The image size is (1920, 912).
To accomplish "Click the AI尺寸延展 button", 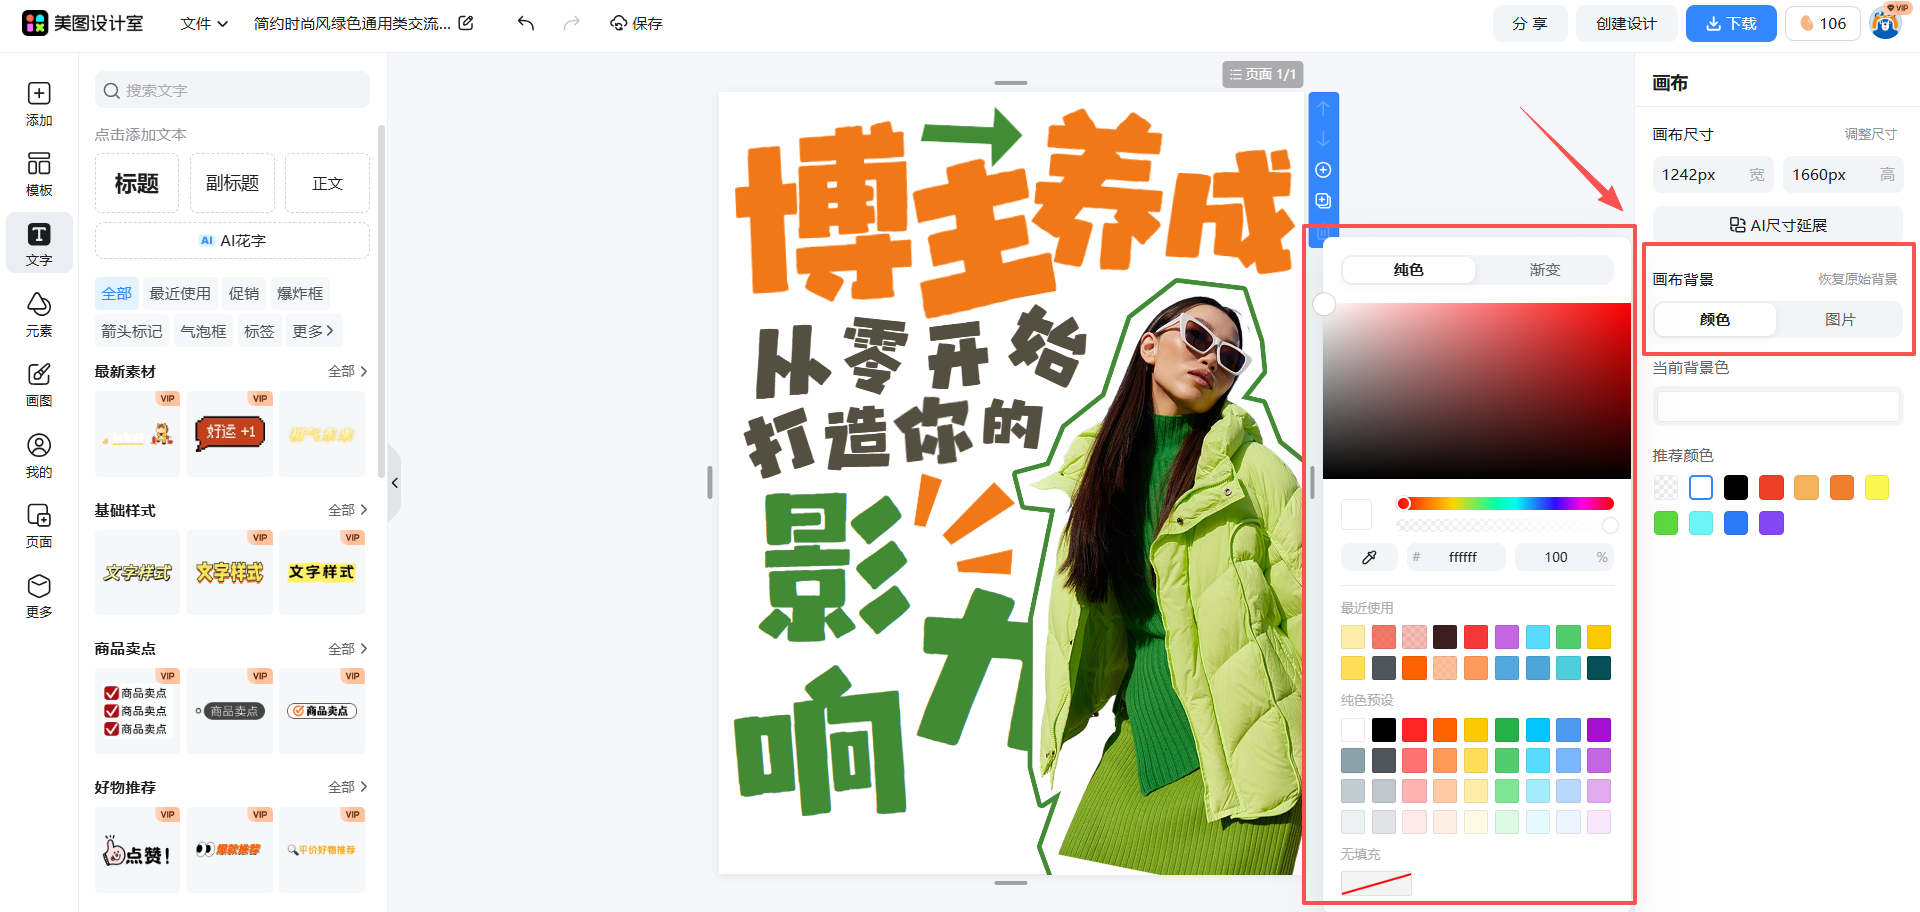I will coord(1777,225).
